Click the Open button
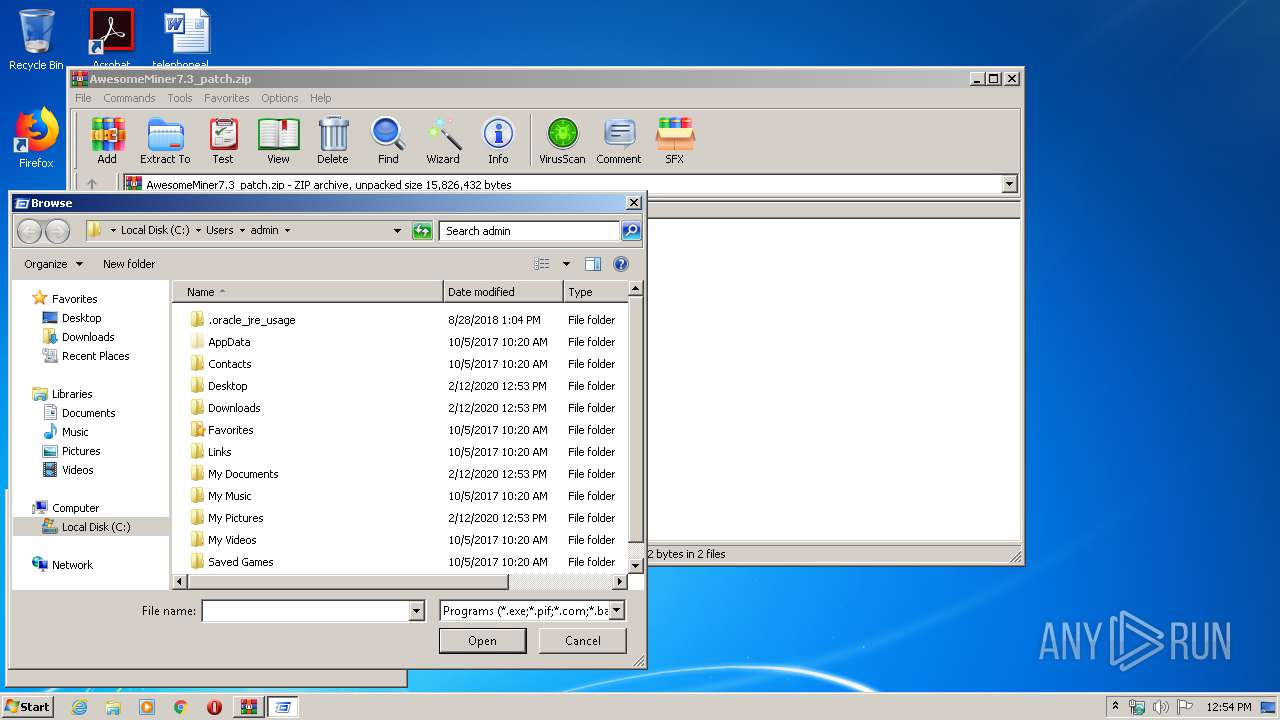 coord(482,641)
